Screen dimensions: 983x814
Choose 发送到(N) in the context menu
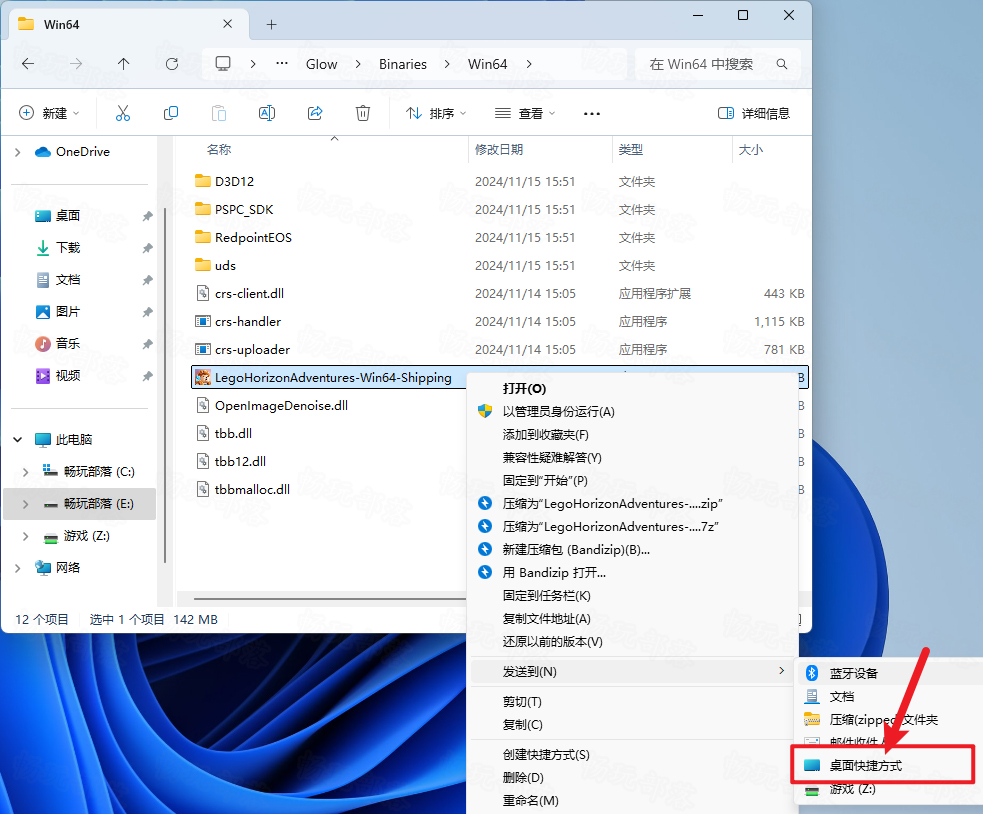tap(632, 672)
